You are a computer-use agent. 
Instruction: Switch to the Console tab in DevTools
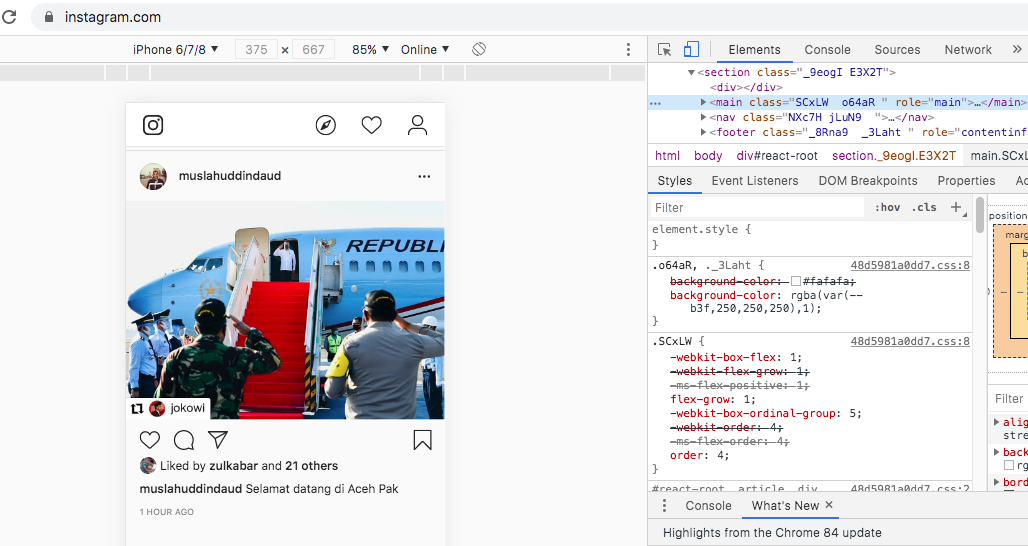pyautogui.click(x=827, y=49)
